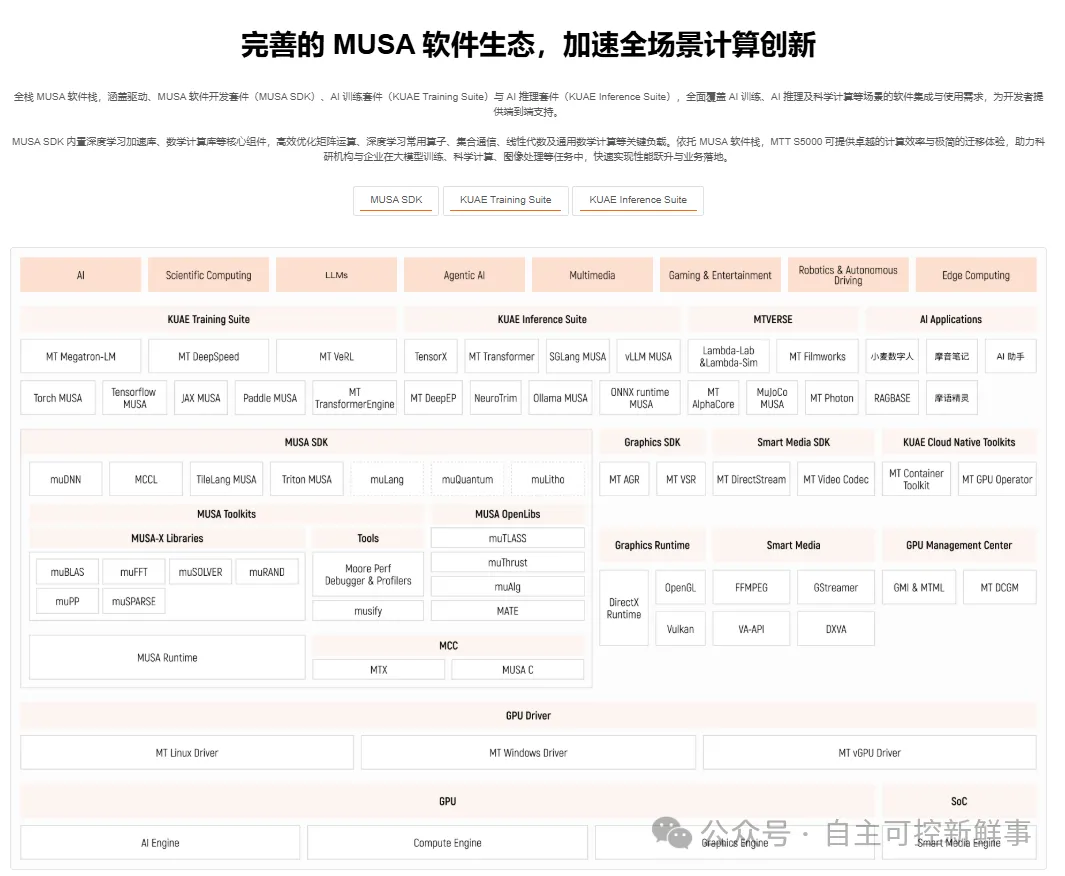Select the Multimedia category box
The height and width of the screenshot is (876, 1065).
tap(592, 275)
